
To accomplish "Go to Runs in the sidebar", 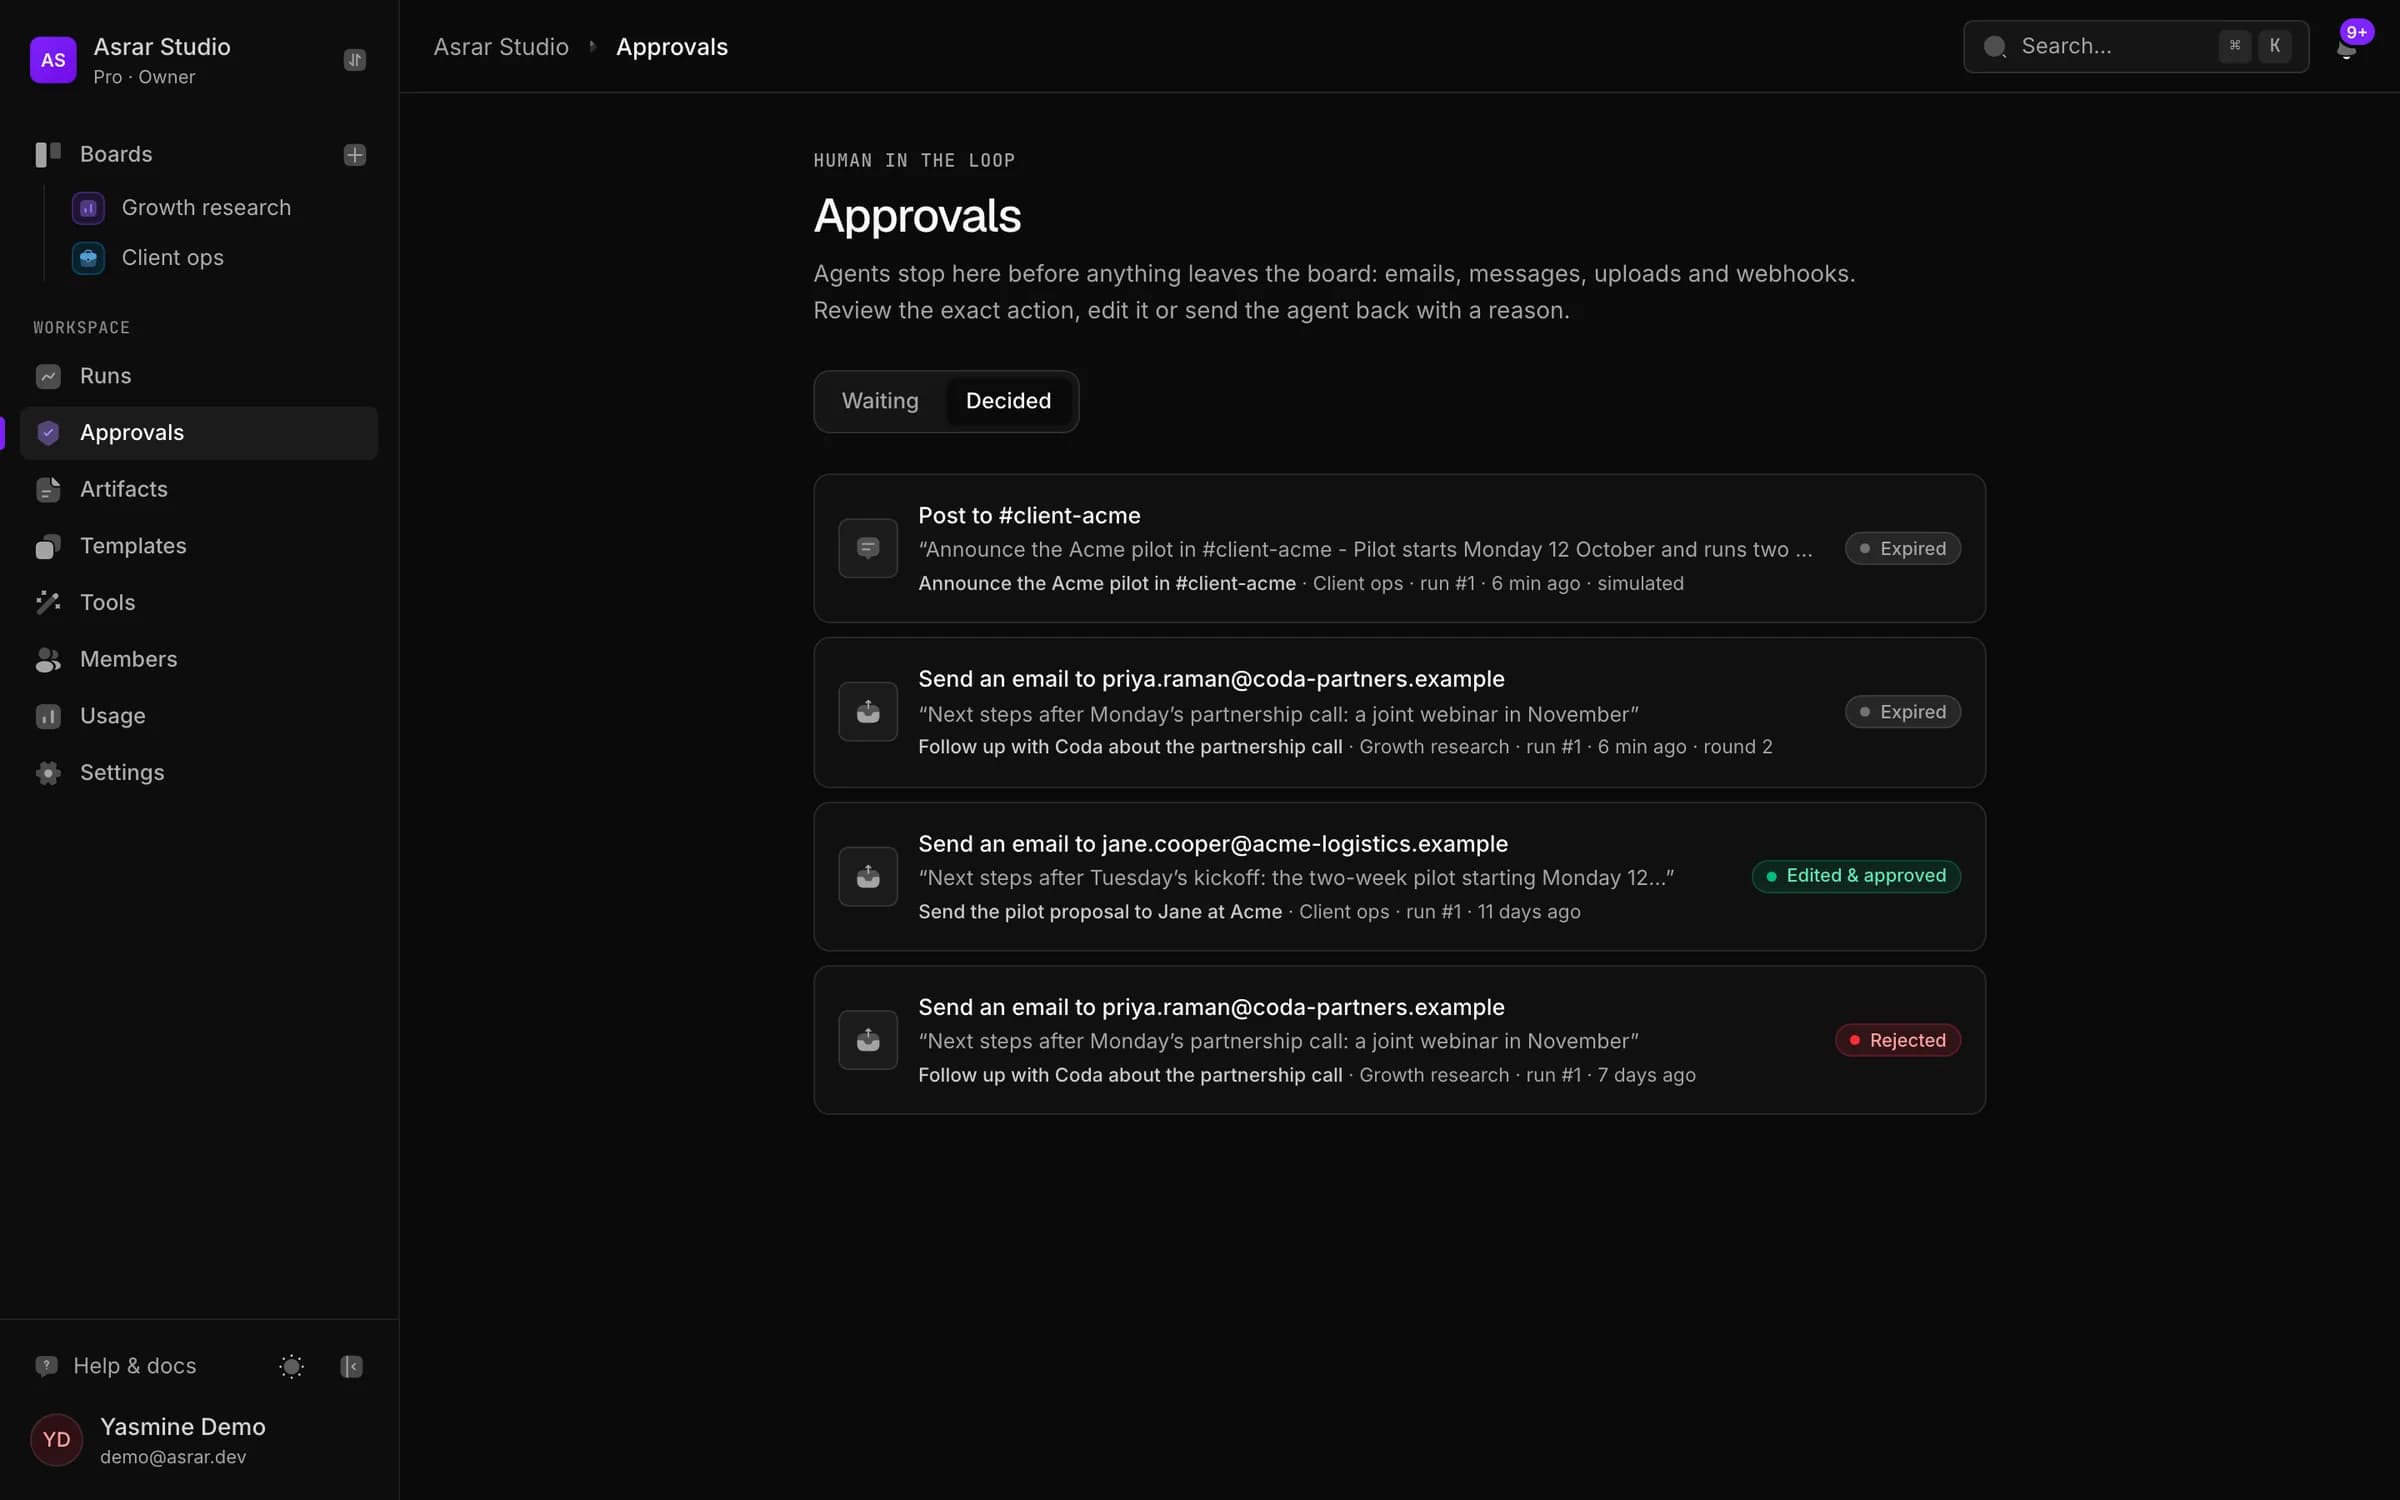I will [x=199, y=376].
